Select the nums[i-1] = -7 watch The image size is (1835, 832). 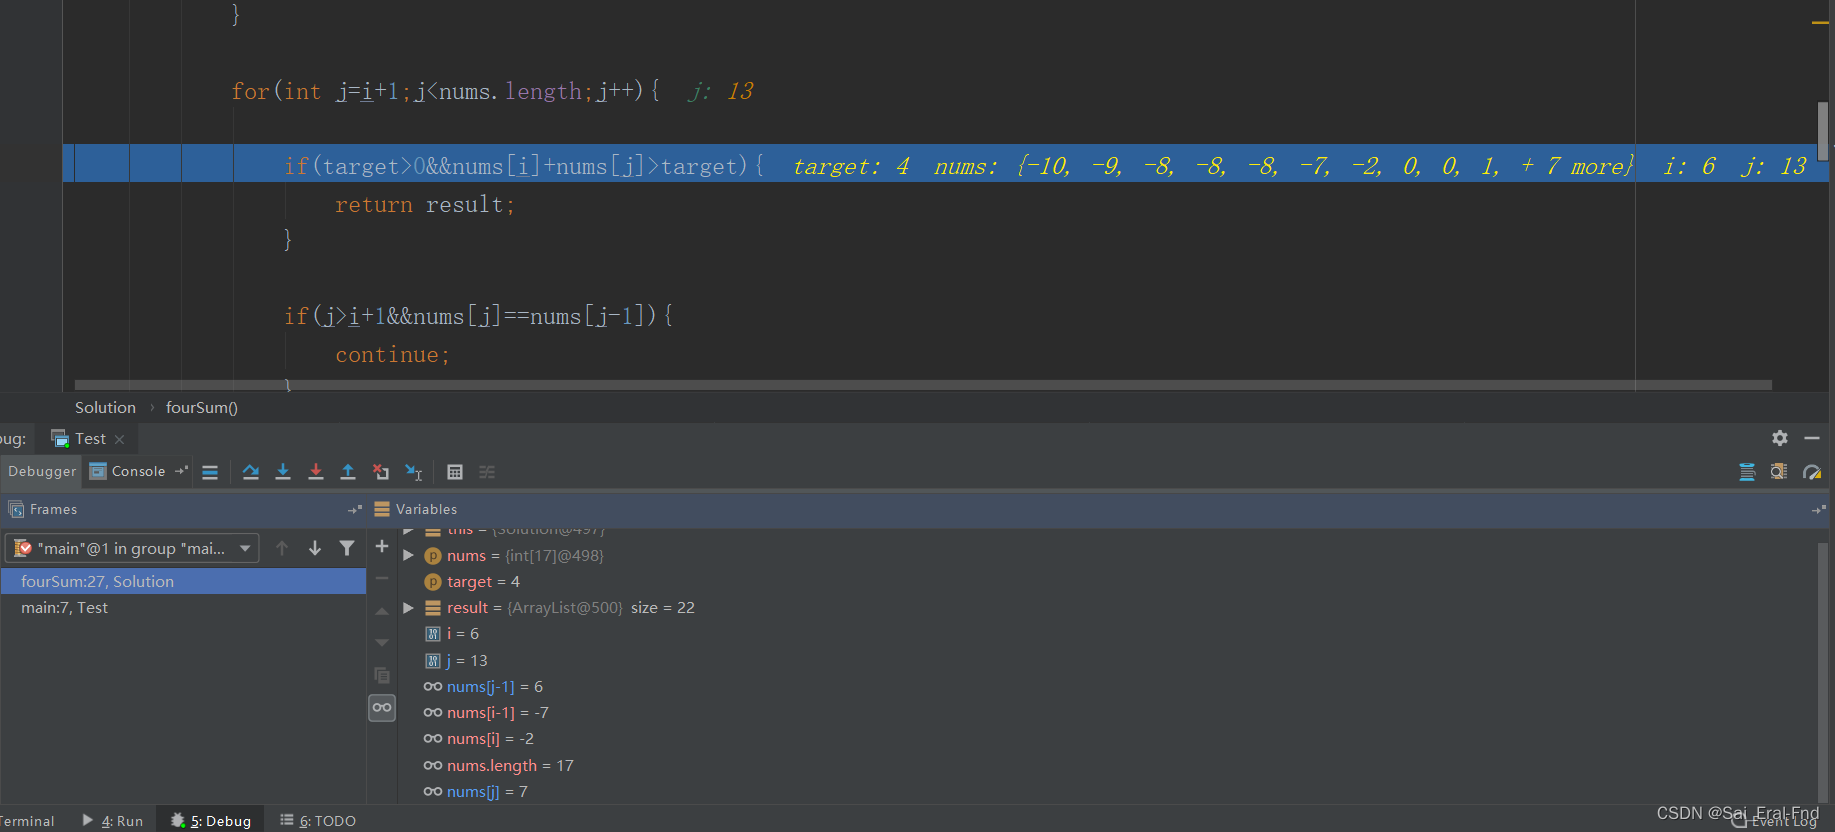pyautogui.click(x=486, y=713)
